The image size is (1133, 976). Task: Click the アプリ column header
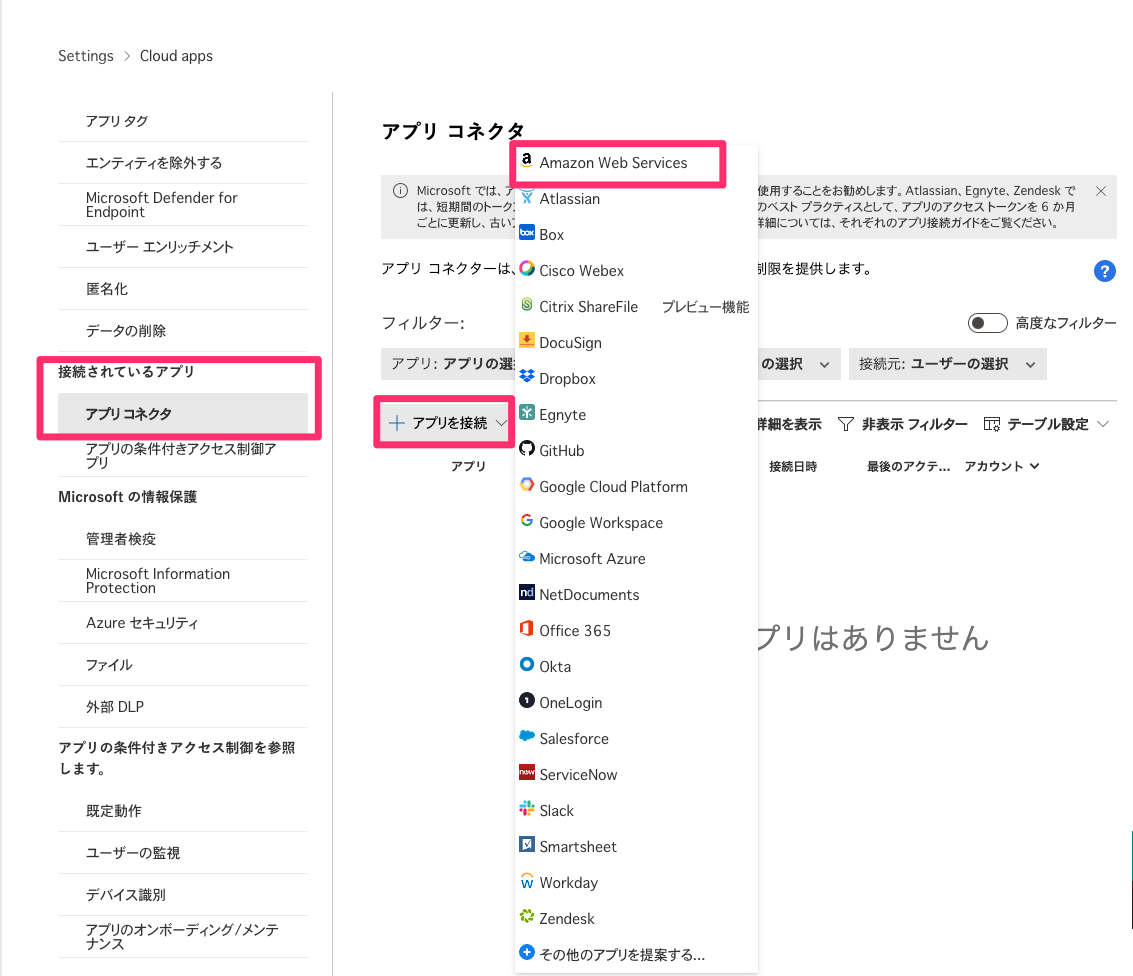[468, 467]
